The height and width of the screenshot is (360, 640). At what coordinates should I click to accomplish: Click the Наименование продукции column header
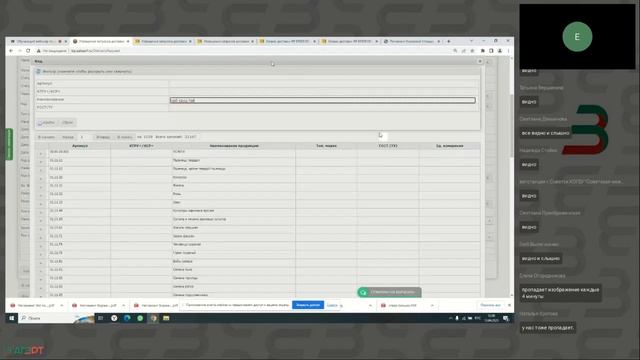click(234, 146)
